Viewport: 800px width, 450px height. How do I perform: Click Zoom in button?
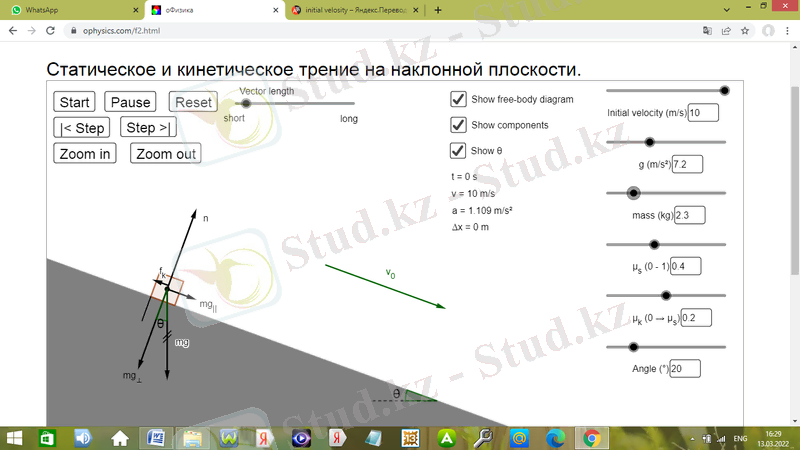pyautogui.click(x=85, y=154)
